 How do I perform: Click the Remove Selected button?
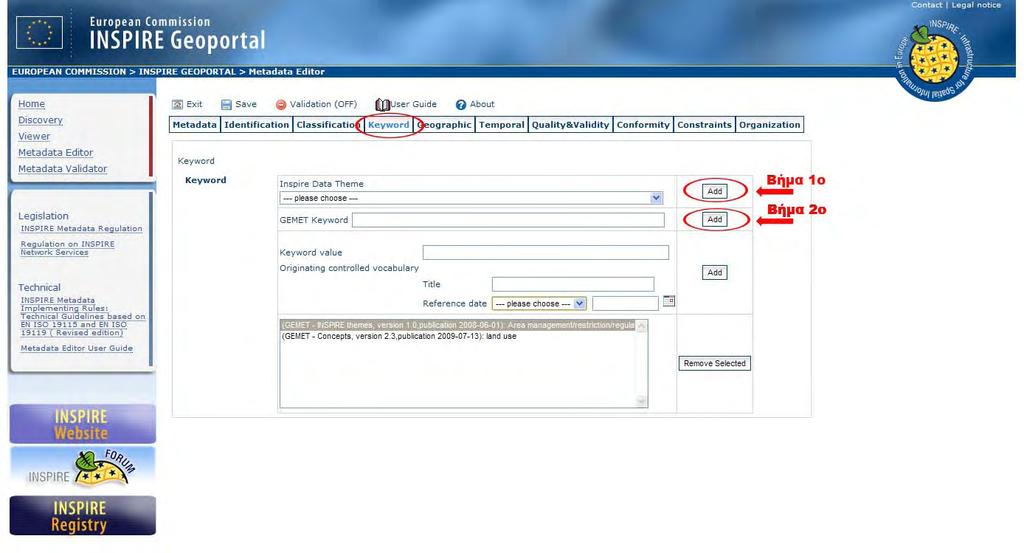point(714,363)
